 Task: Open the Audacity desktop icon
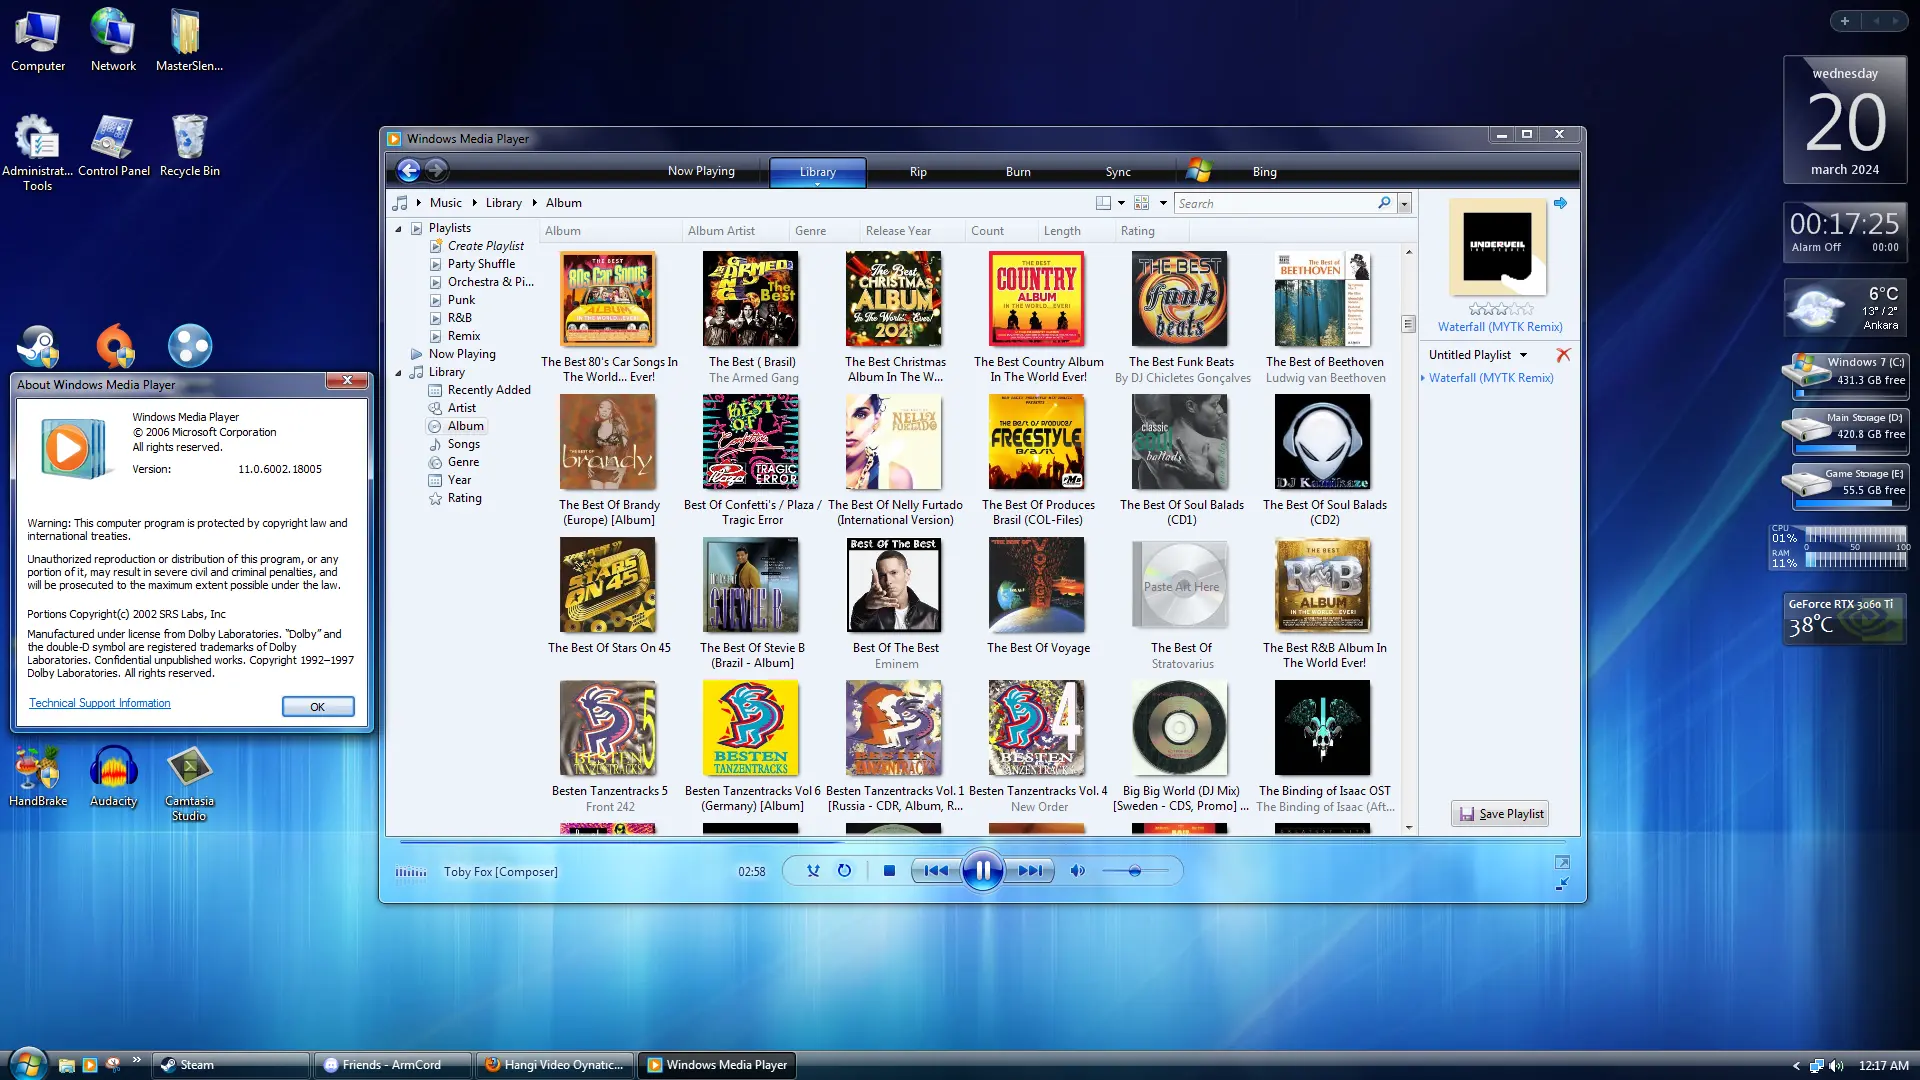[113, 777]
